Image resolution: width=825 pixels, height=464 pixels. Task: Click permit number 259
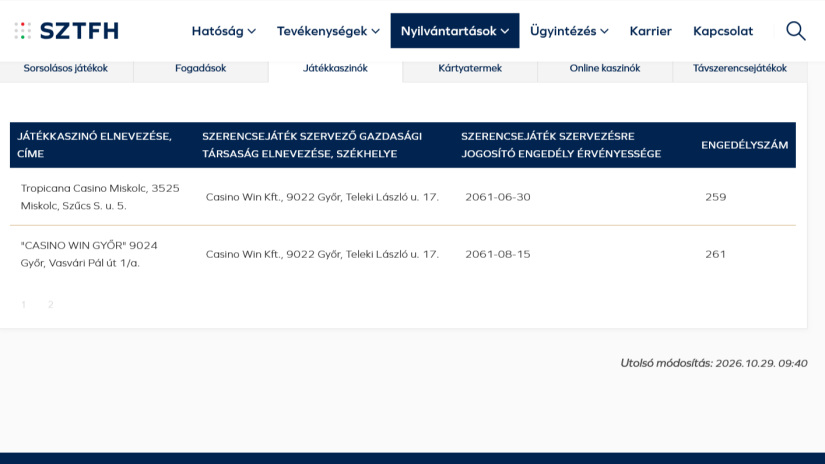coord(716,197)
